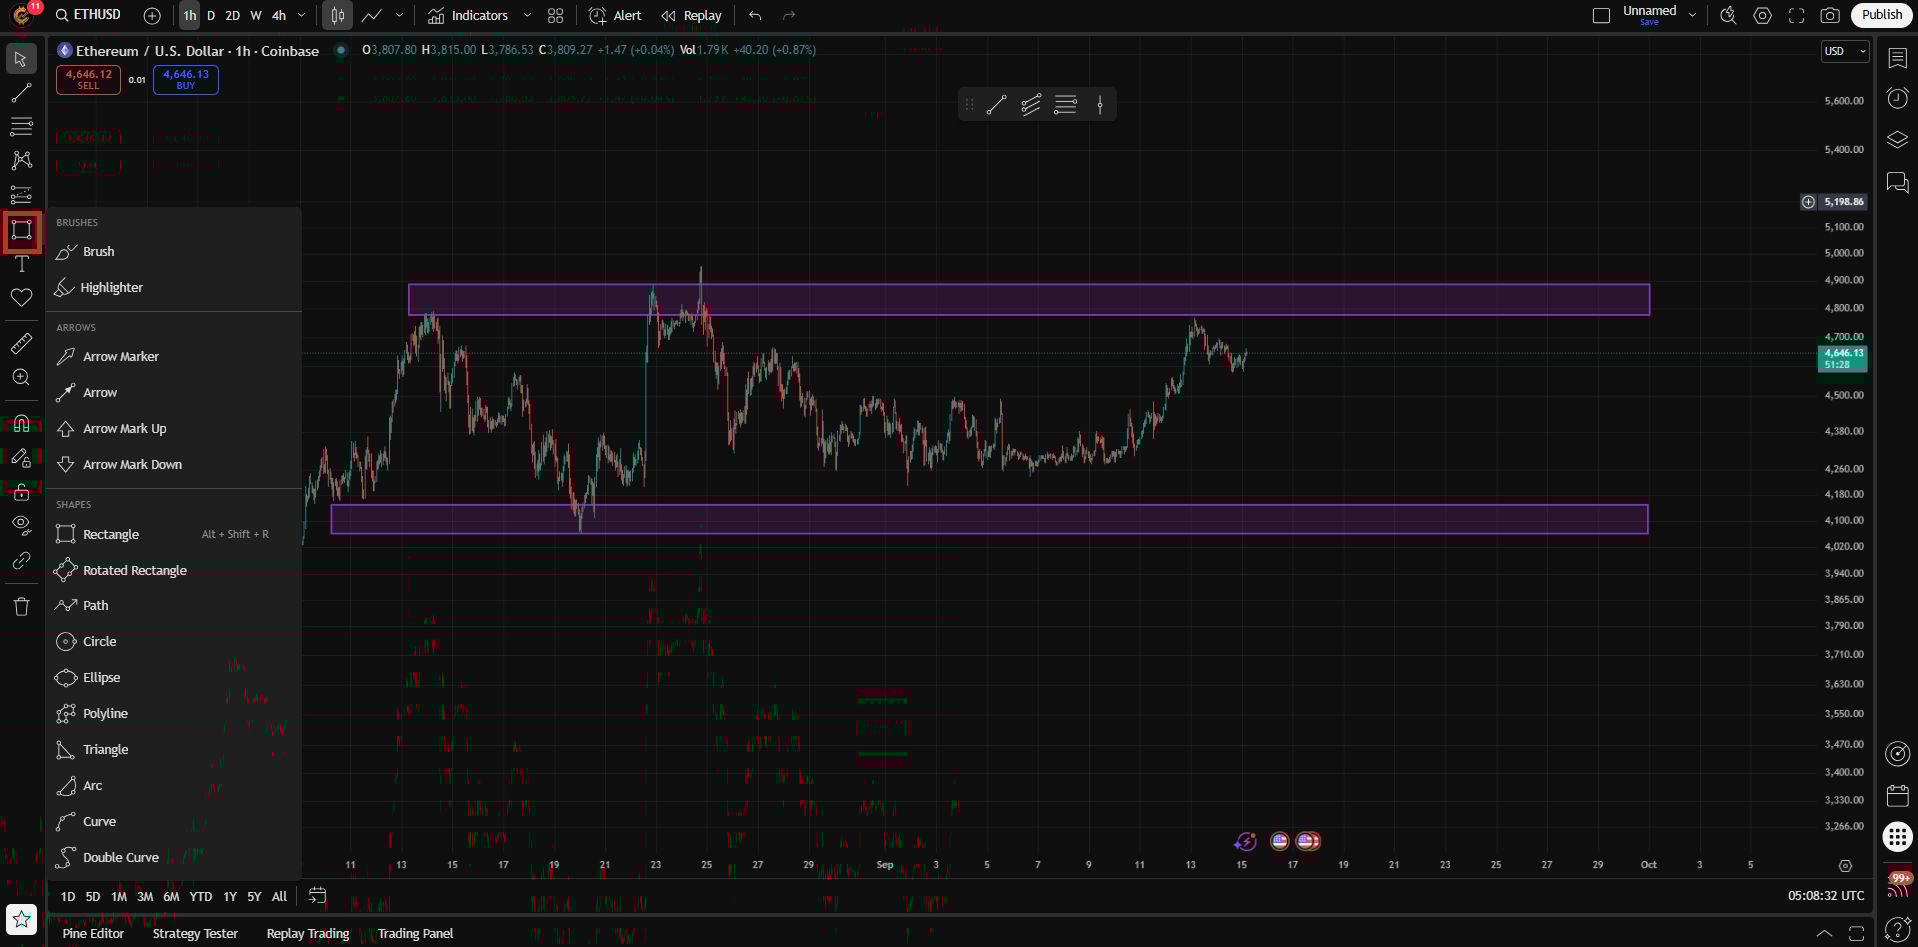This screenshot has width=1918, height=947.
Task: Enter fullscreen mode
Action: pyautogui.click(x=1797, y=15)
